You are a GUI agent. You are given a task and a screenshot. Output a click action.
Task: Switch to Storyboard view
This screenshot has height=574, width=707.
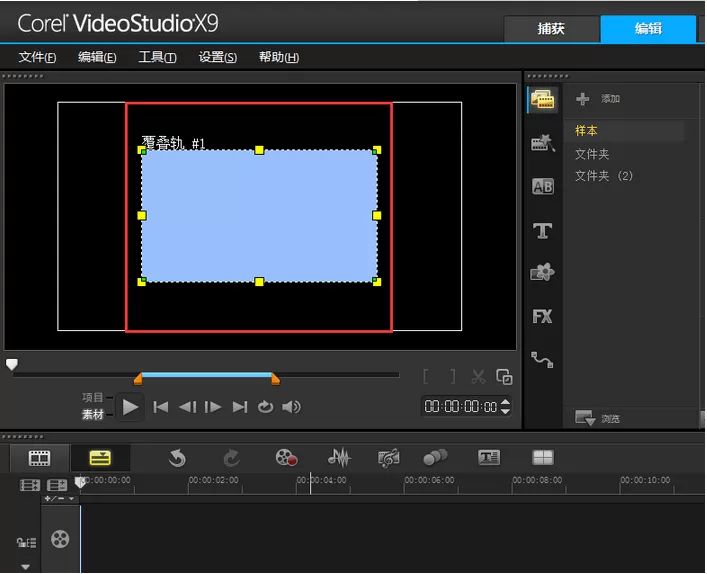point(40,458)
